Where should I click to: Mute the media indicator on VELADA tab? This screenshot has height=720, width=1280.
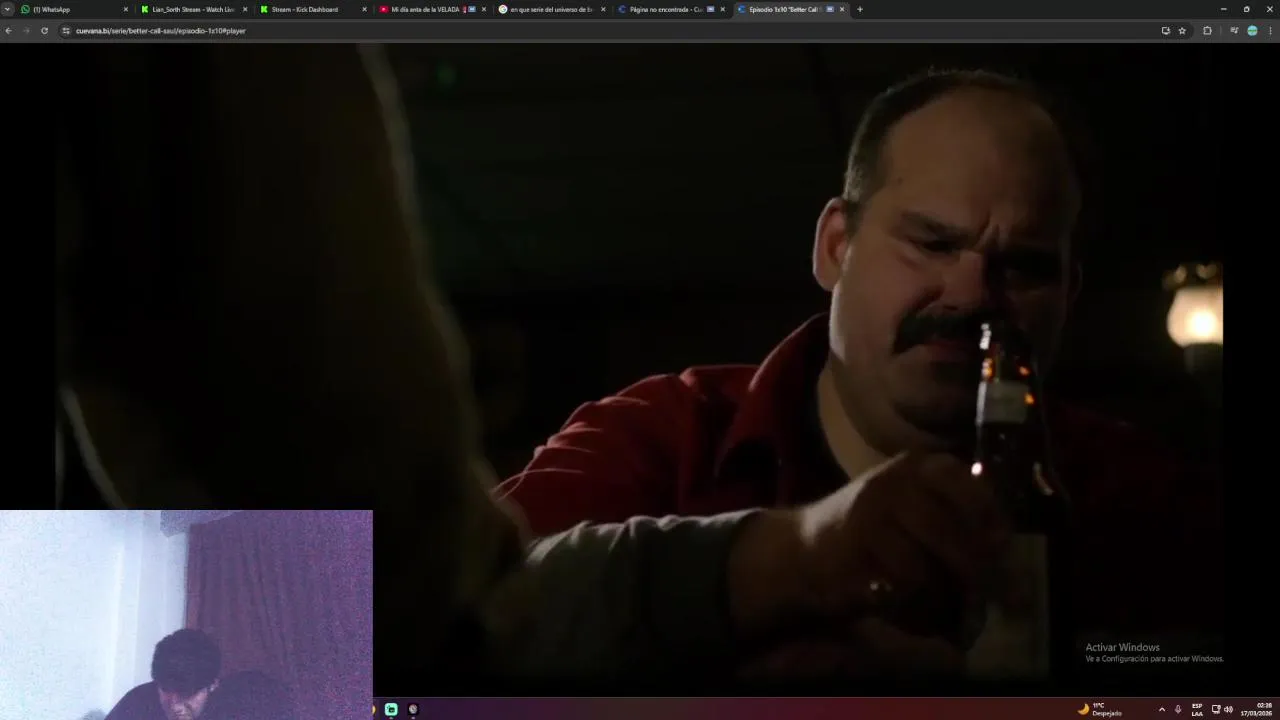(x=472, y=9)
